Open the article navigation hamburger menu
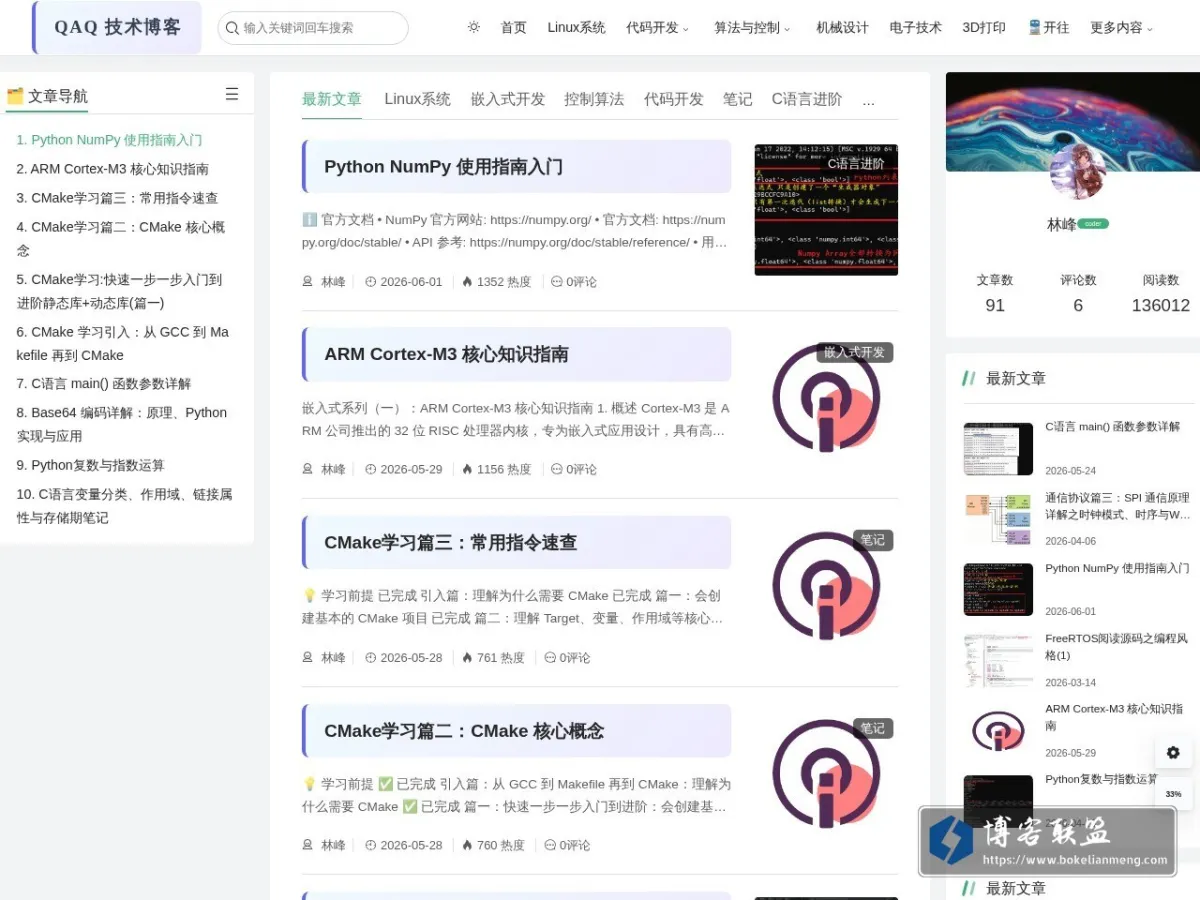The height and width of the screenshot is (900, 1200). tap(232, 94)
